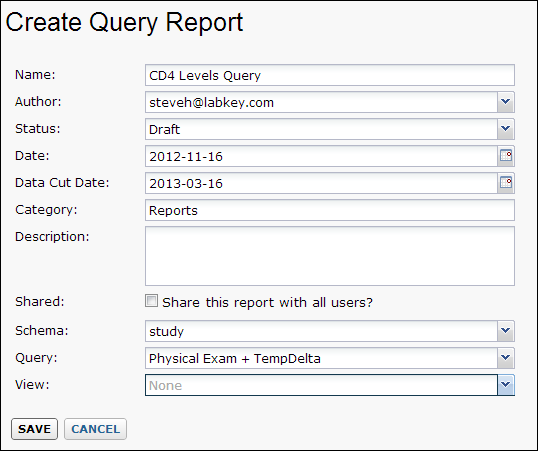Select the Author field showing steveh@labkey.com
Viewport: 538px width, 451px height.
point(321,102)
